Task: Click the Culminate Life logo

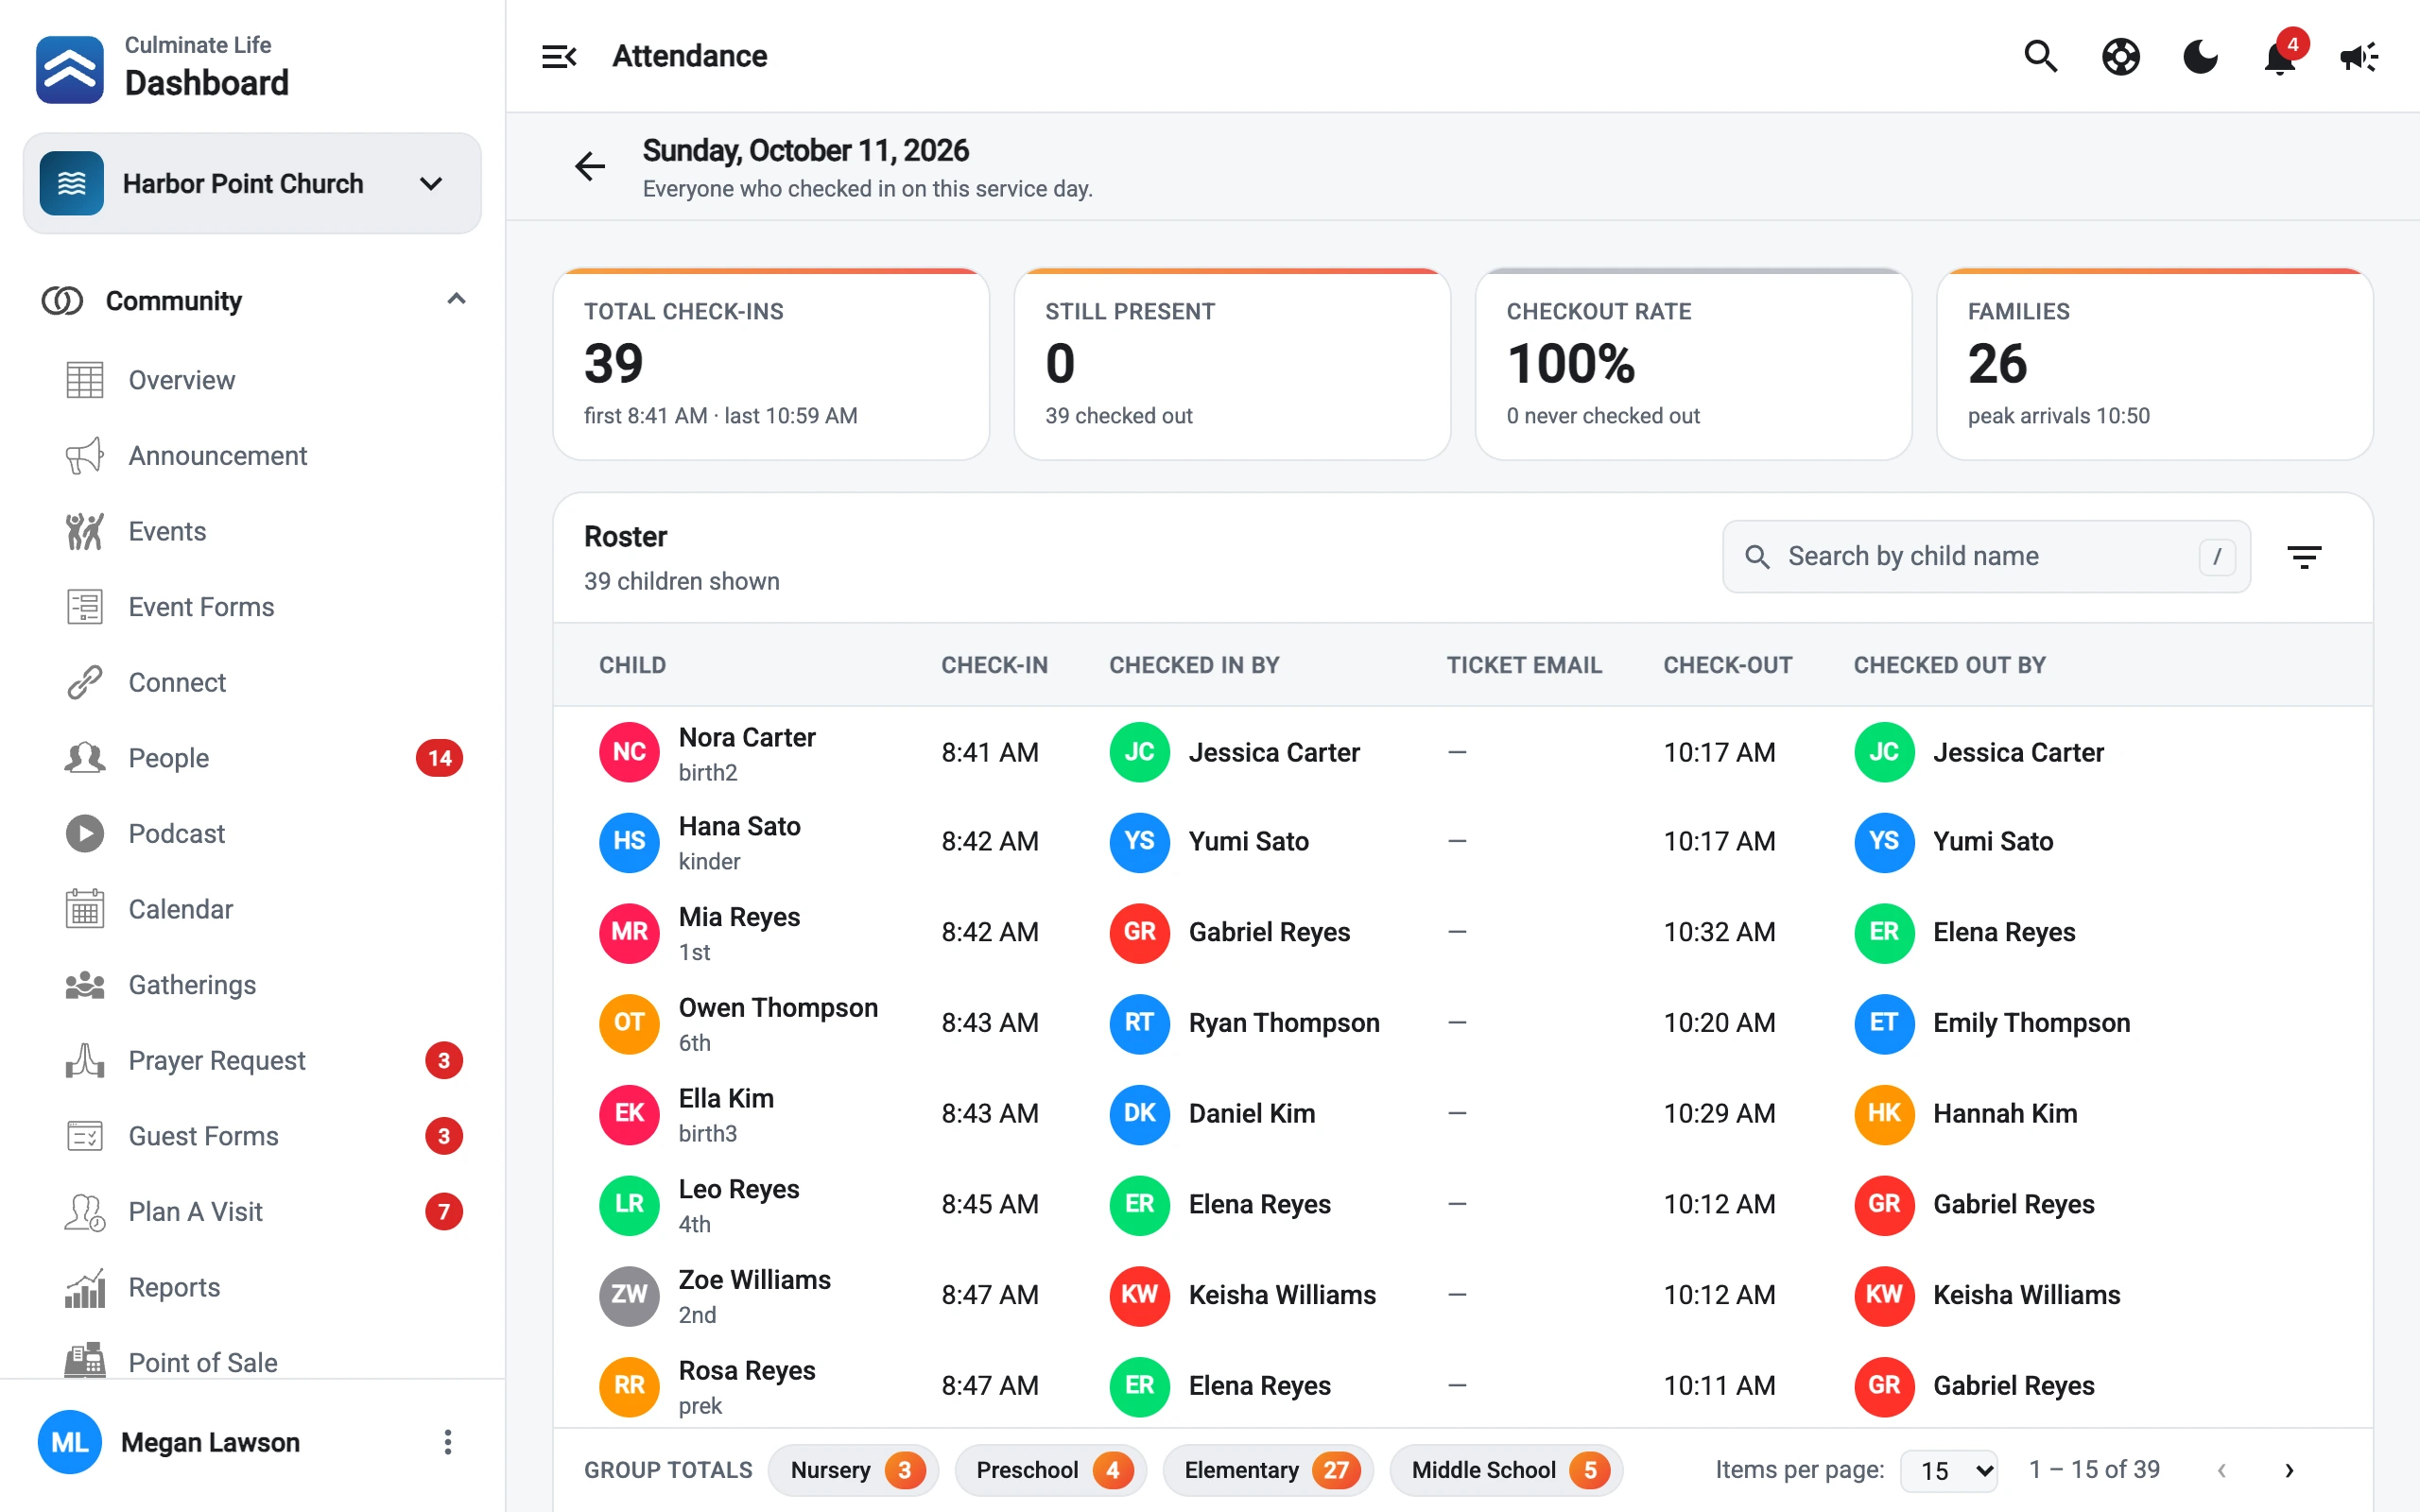Action: pyautogui.click(x=69, y=69)
